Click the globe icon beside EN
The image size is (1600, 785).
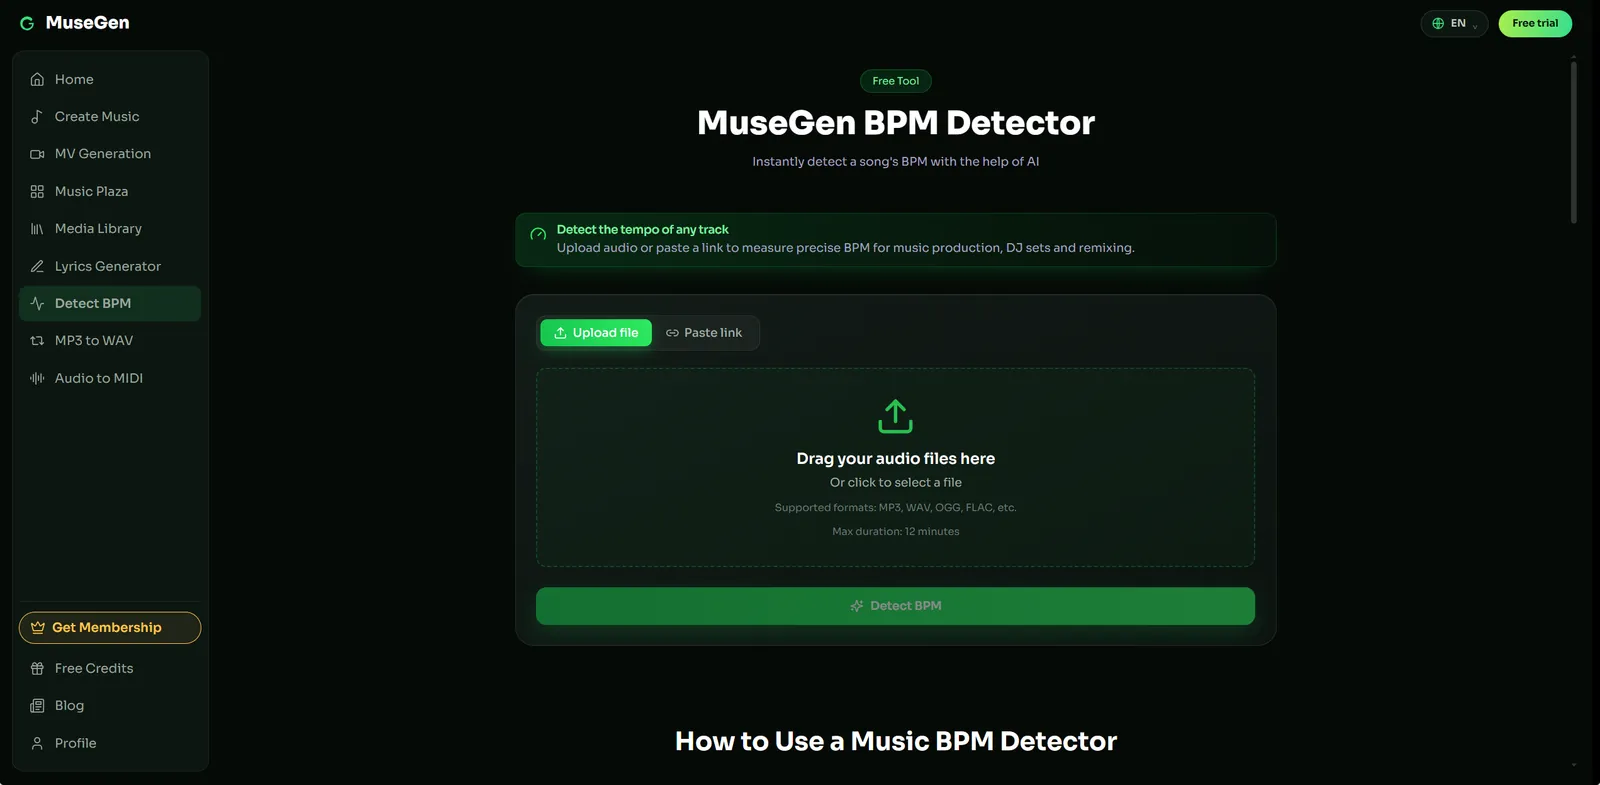pyautogui.click(x=1438, y=23)
